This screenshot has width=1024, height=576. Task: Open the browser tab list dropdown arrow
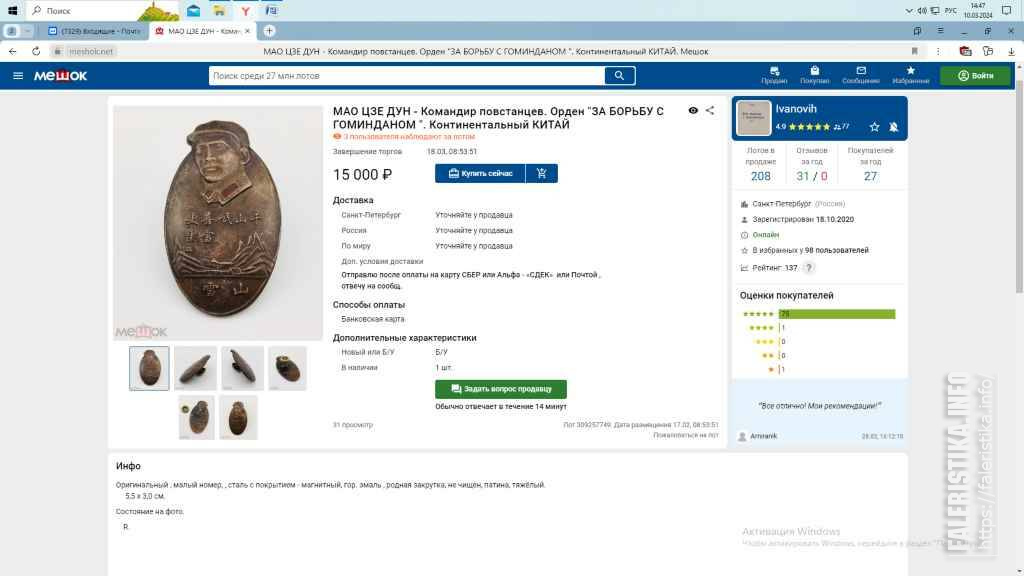27,31
